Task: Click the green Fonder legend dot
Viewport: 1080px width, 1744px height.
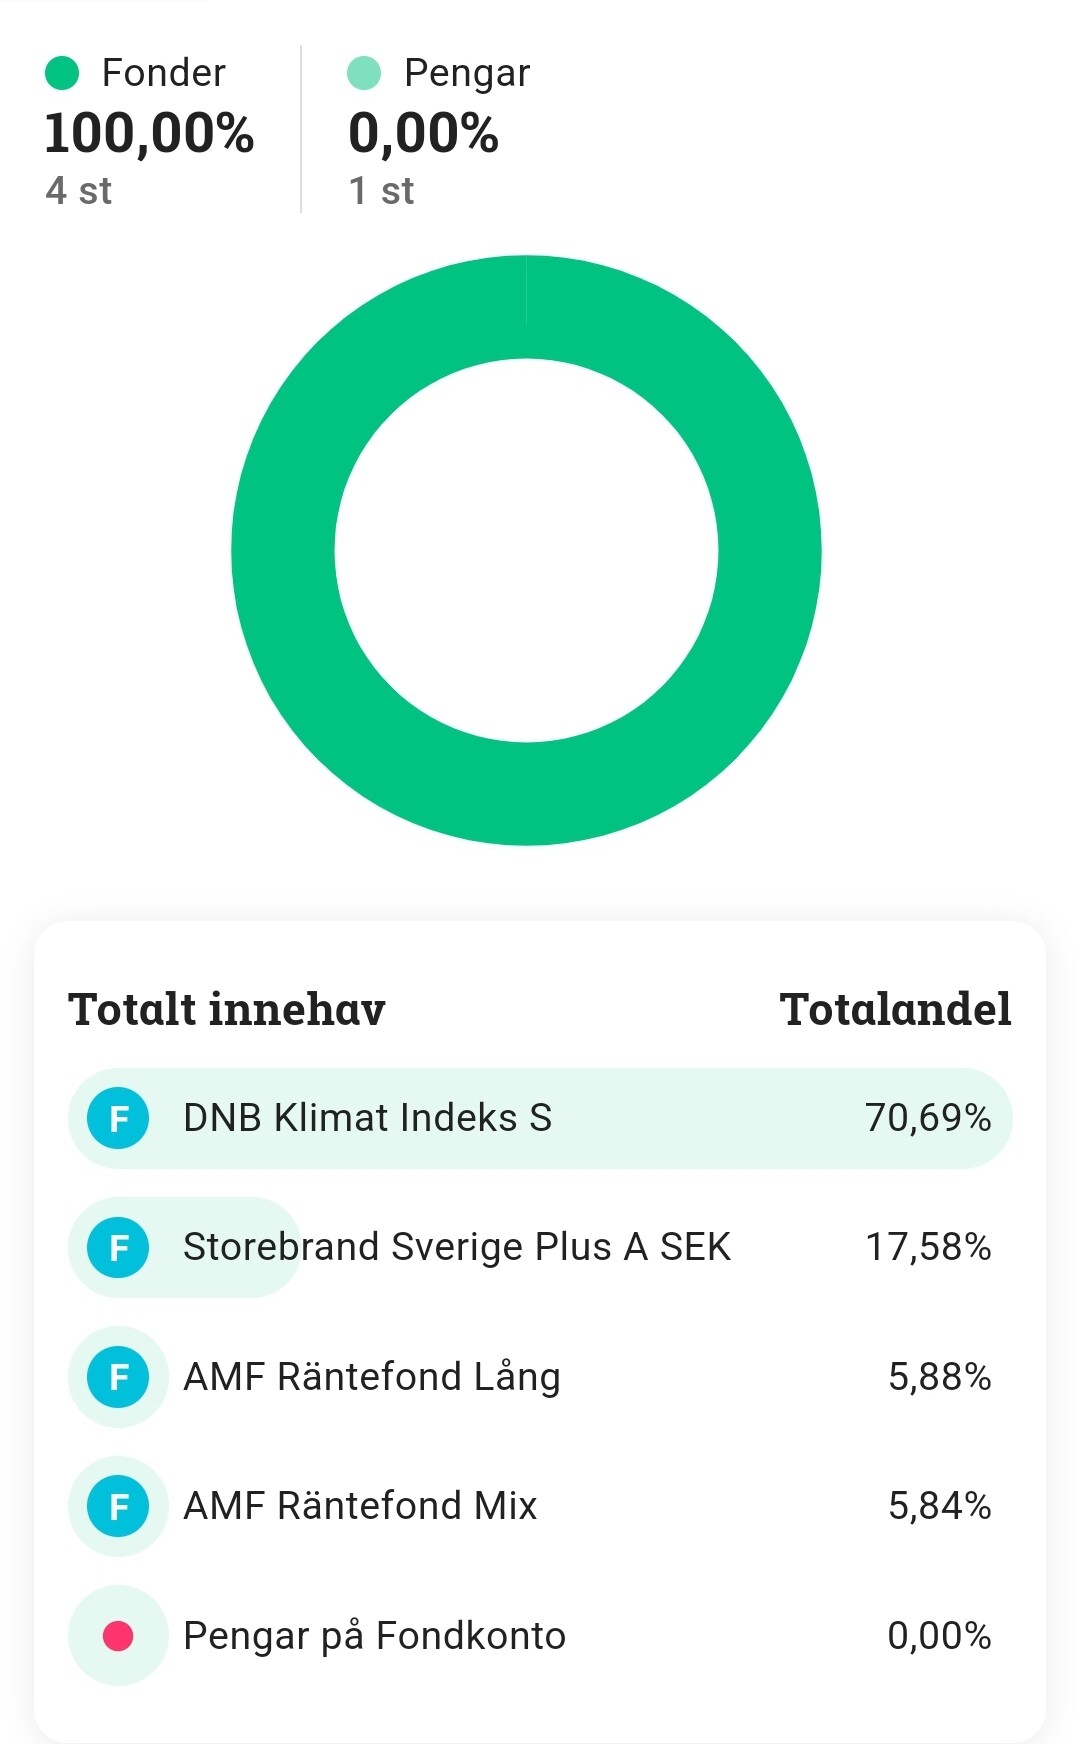Action: click(x=62, y=73)
